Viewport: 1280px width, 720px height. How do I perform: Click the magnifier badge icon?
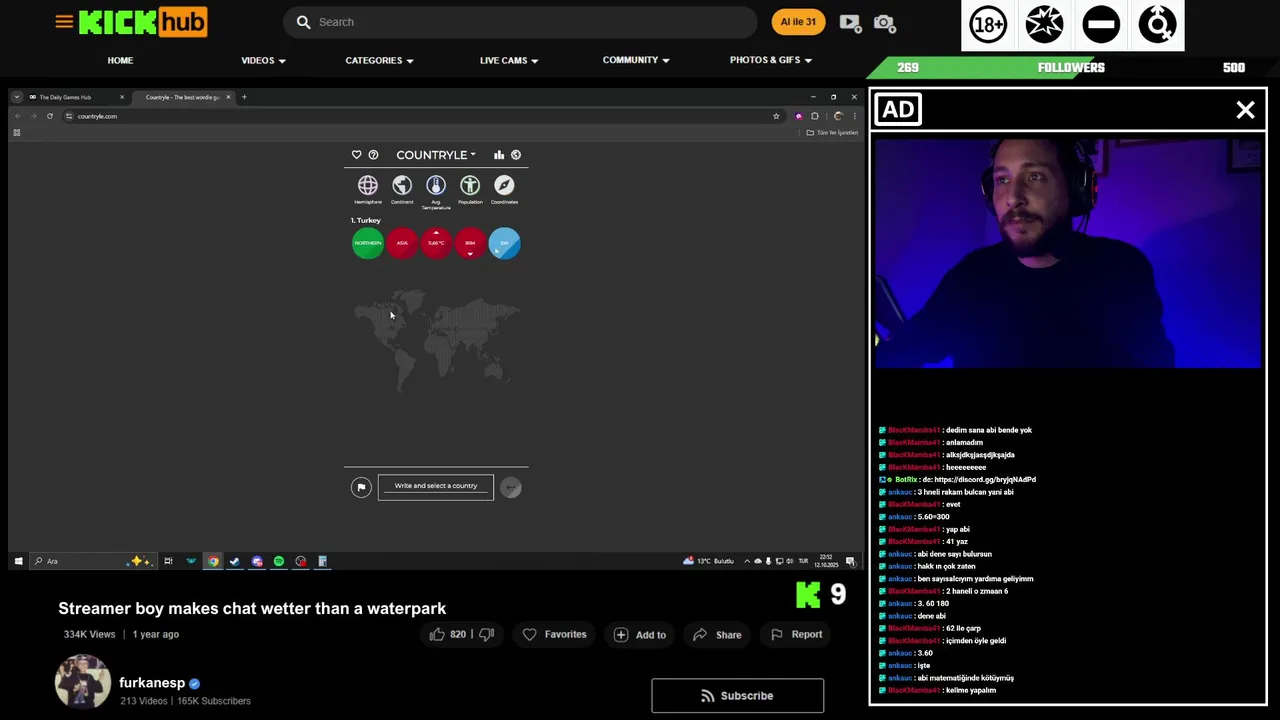coord(1158,24)
